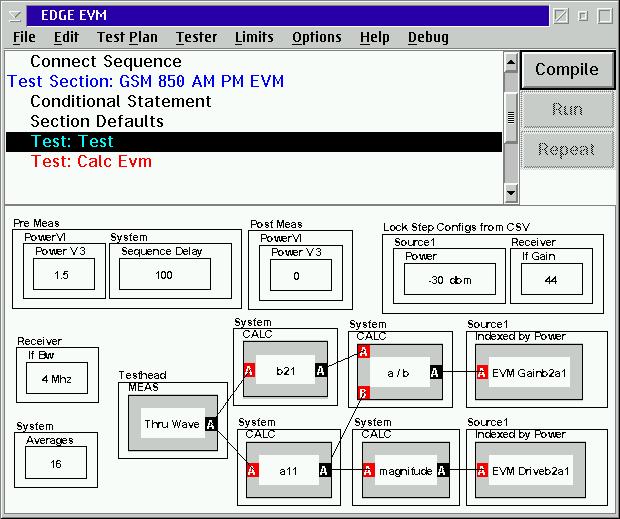Image resolution: width=620 pixels, height=519 pixels.
Task: Select the magnitude calc block
Action: (x=406, y=470)
